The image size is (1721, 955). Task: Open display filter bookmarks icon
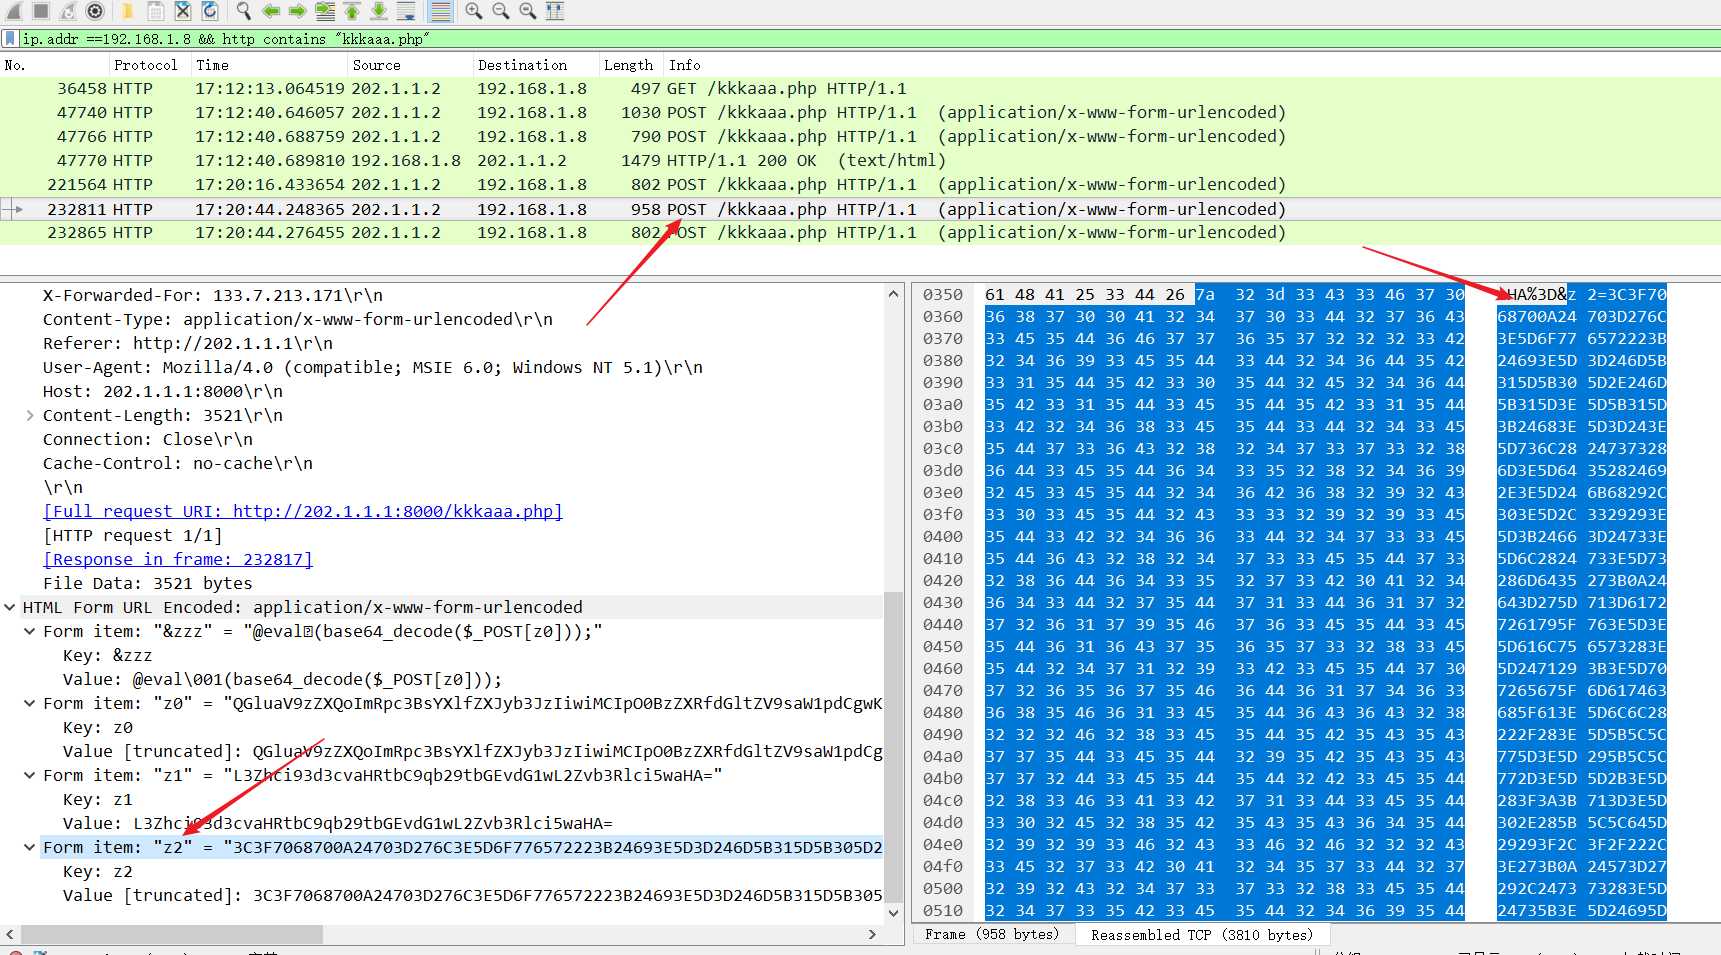tap(10, 39)
